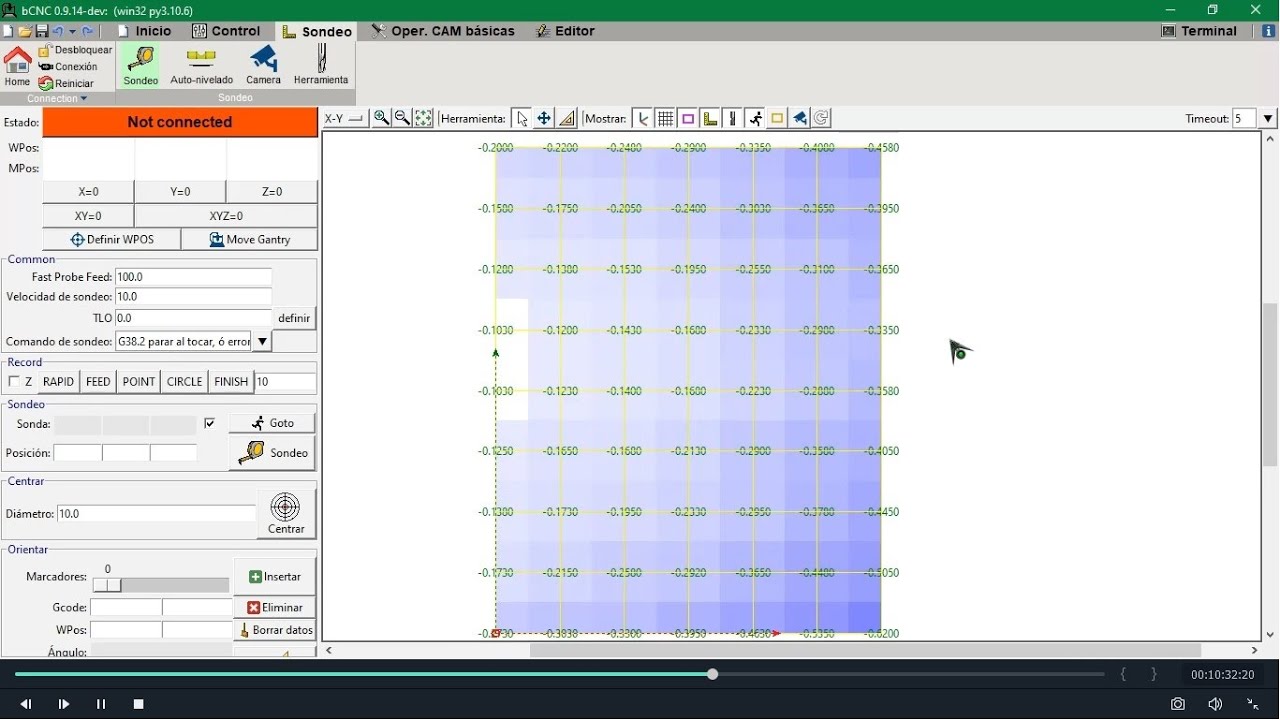Viewport: 1280px width, 720px height.
Task: Click the Insertar marker button
Action: tap(275, 577)
